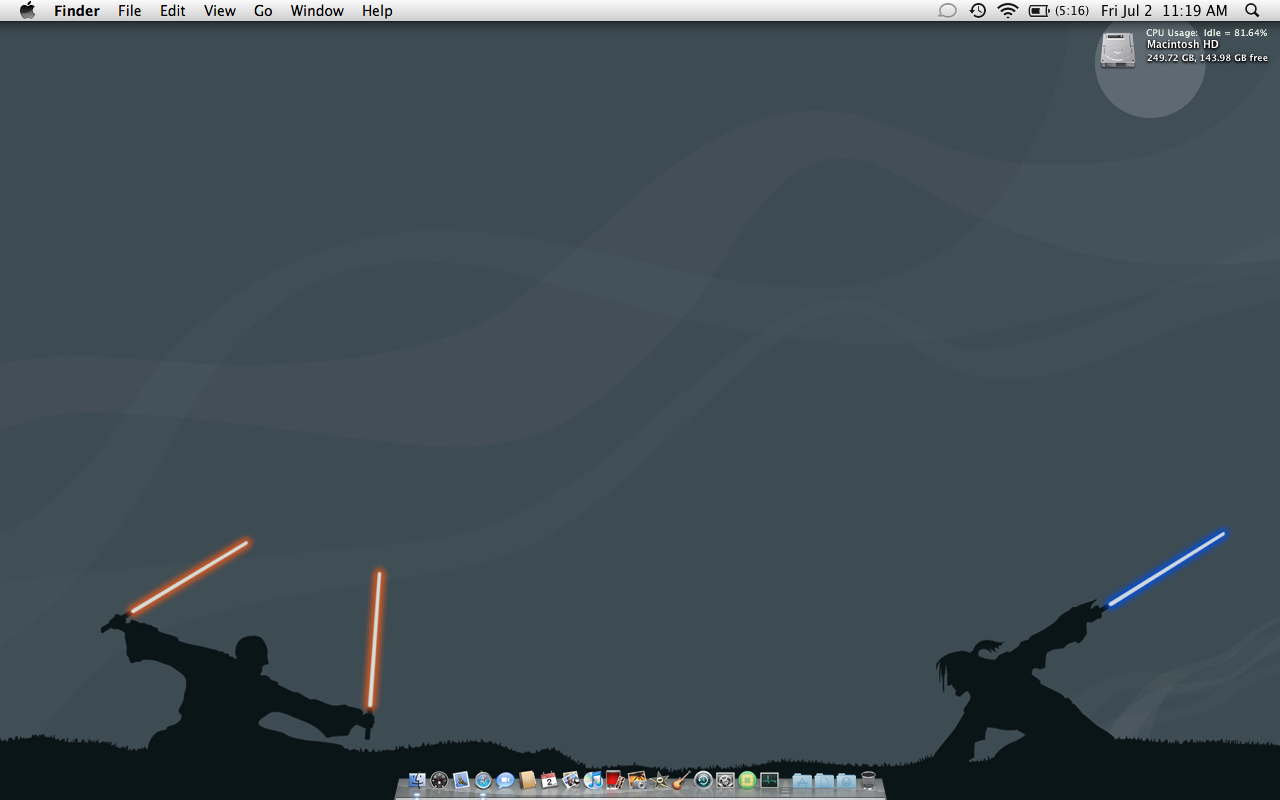The height and width of the screenshot is (800, 1280).
Task: Open the Time Machine menu bar icon
Action: (x=977, y=11)
